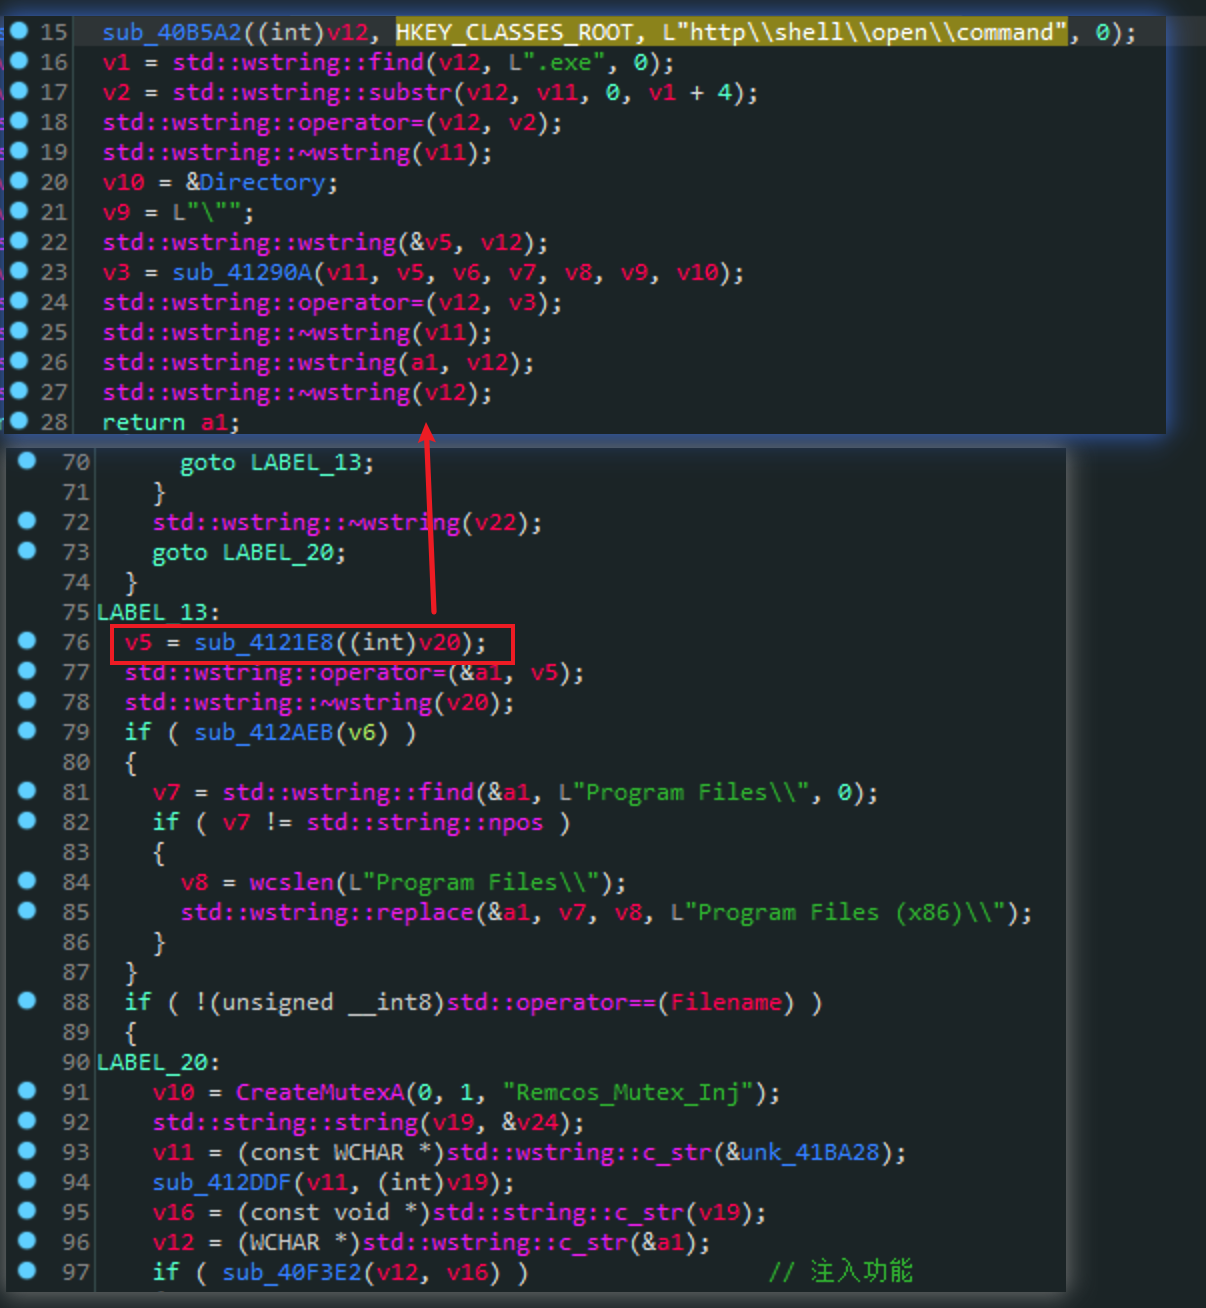This screenshot has height=1308, width=1206.
Task: Select variable v5 on line 76
Action: (138, 643)
